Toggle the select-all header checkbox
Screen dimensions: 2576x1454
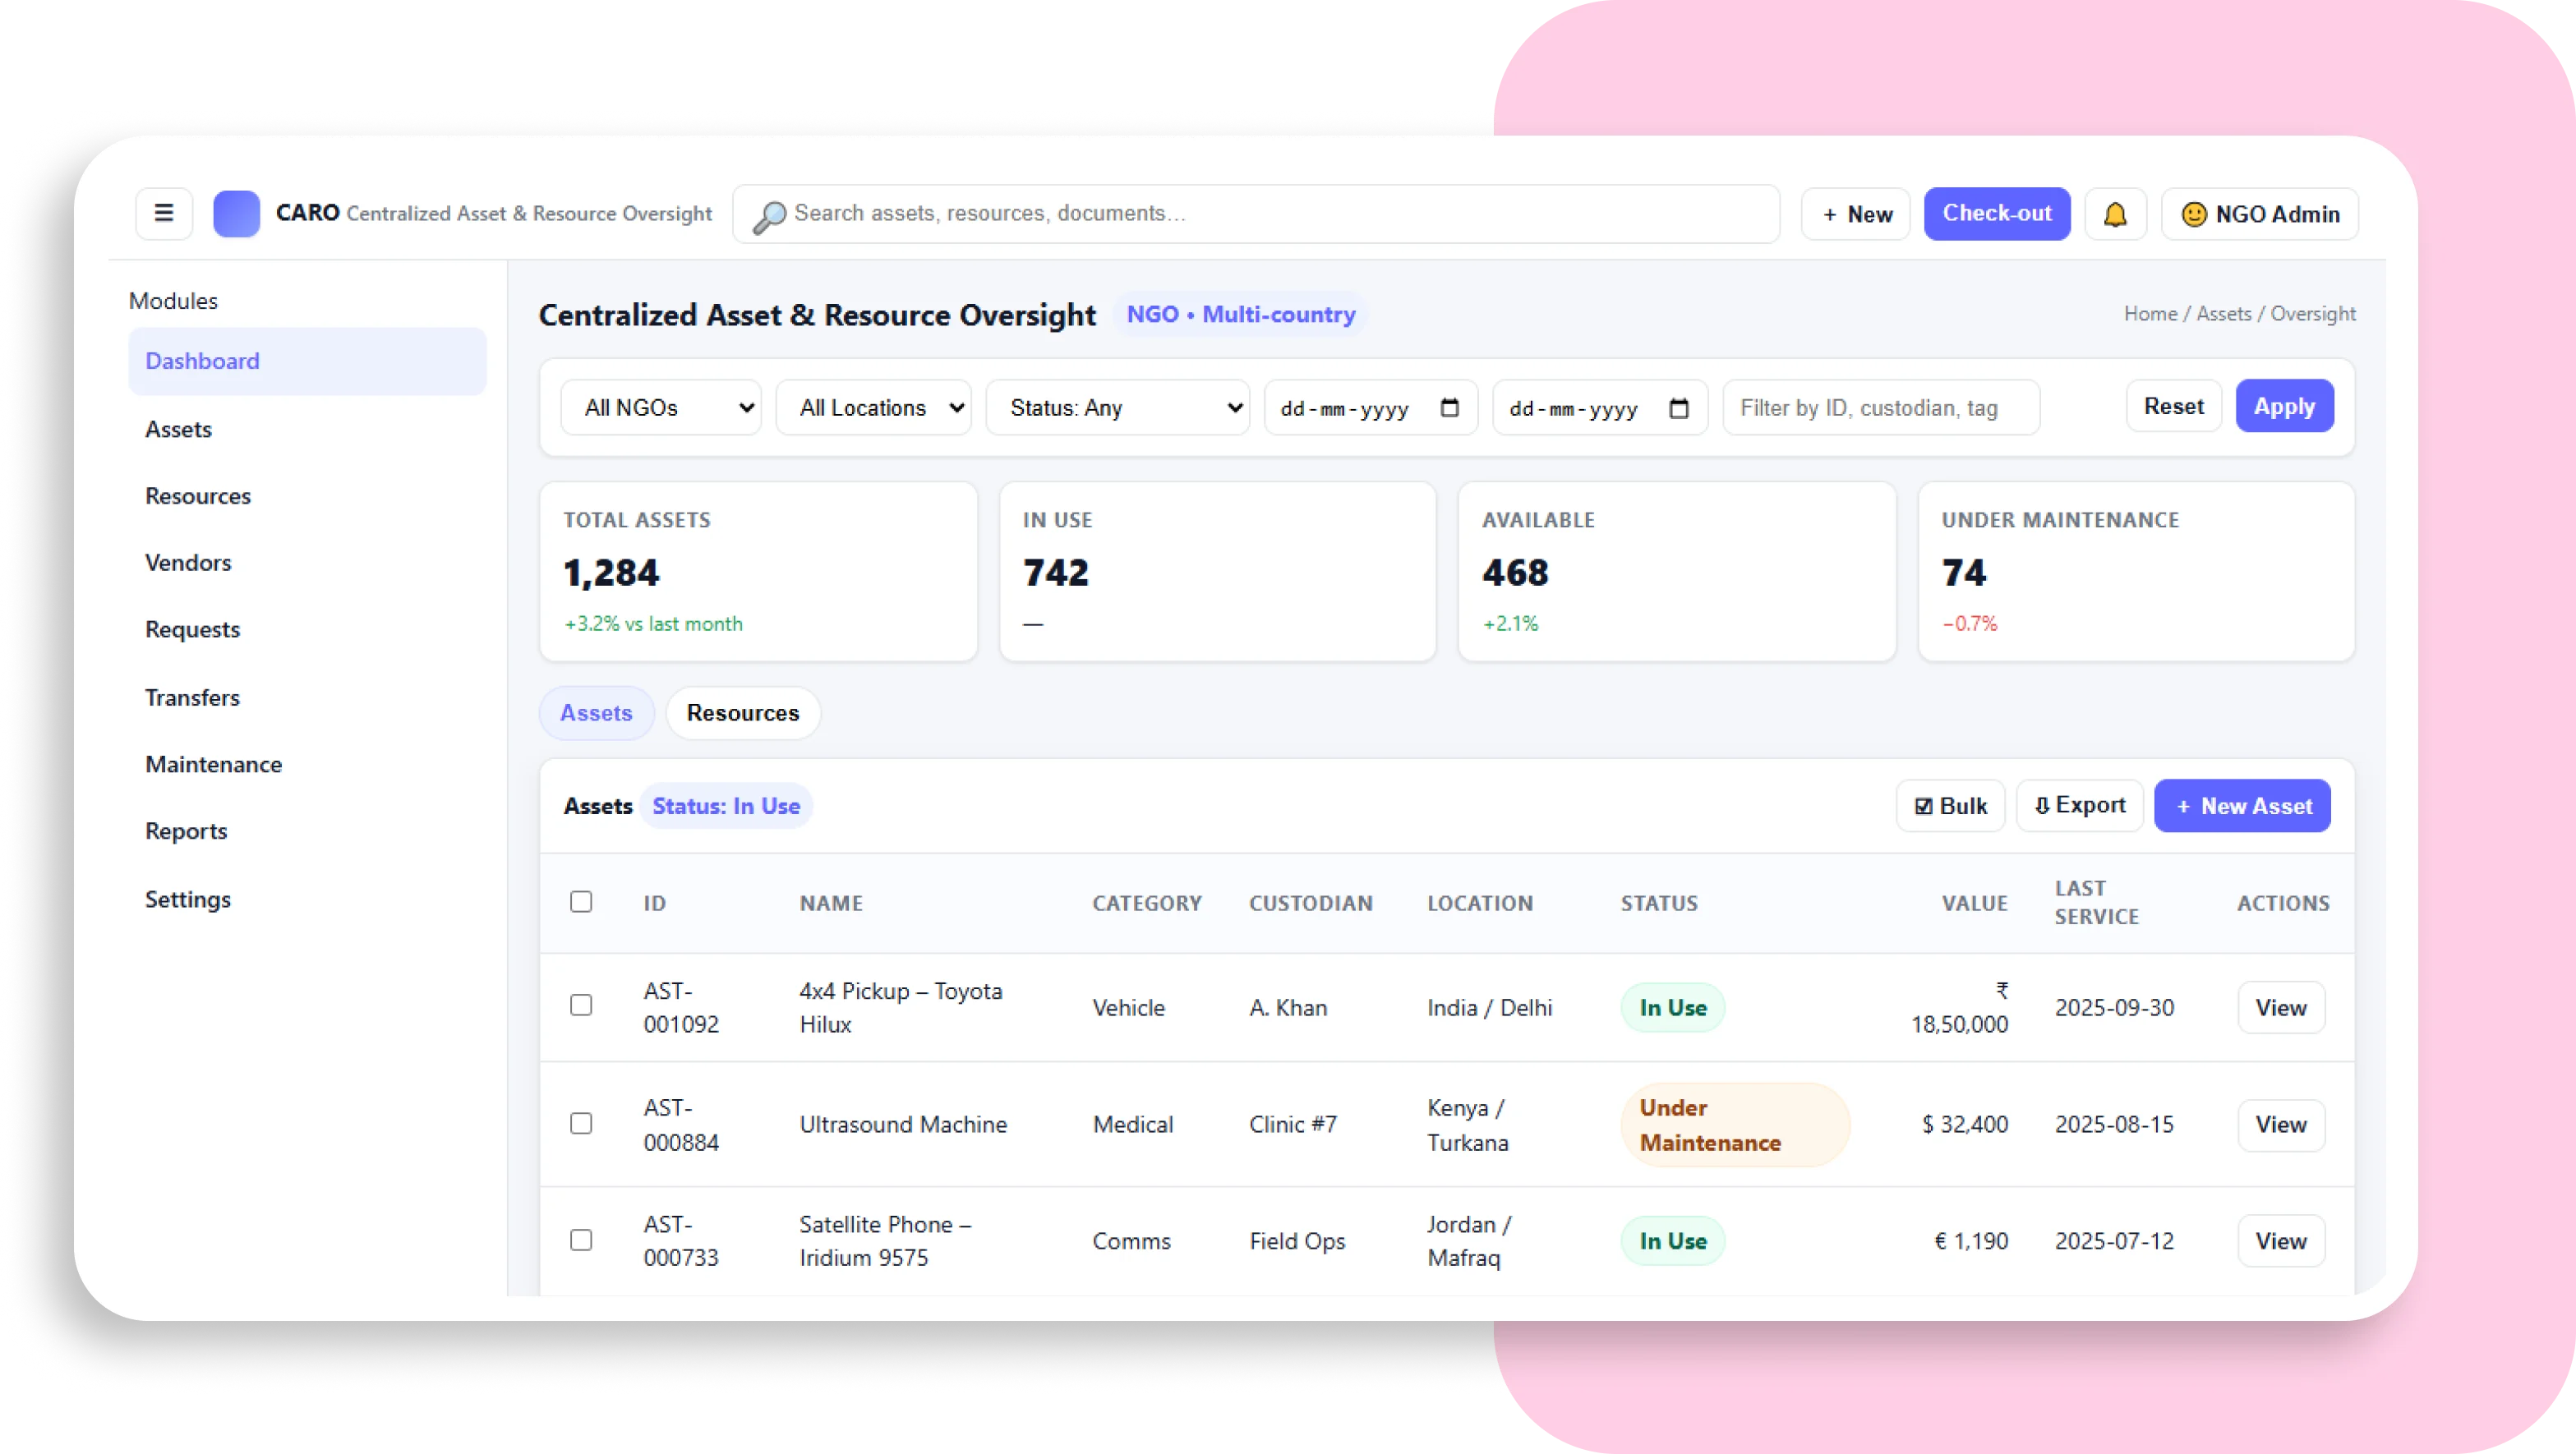point(581,902)
